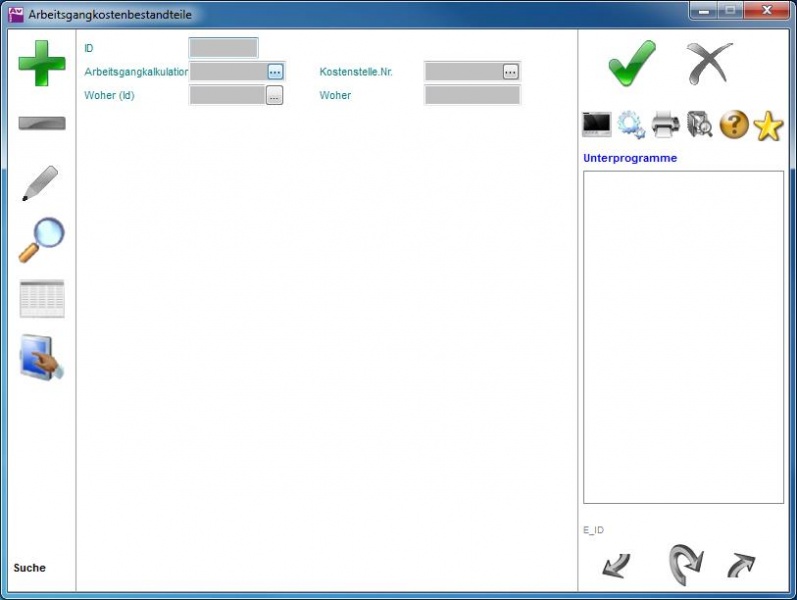797x600 pixels.
Task: Click into the ID input field
Action: 223,48
